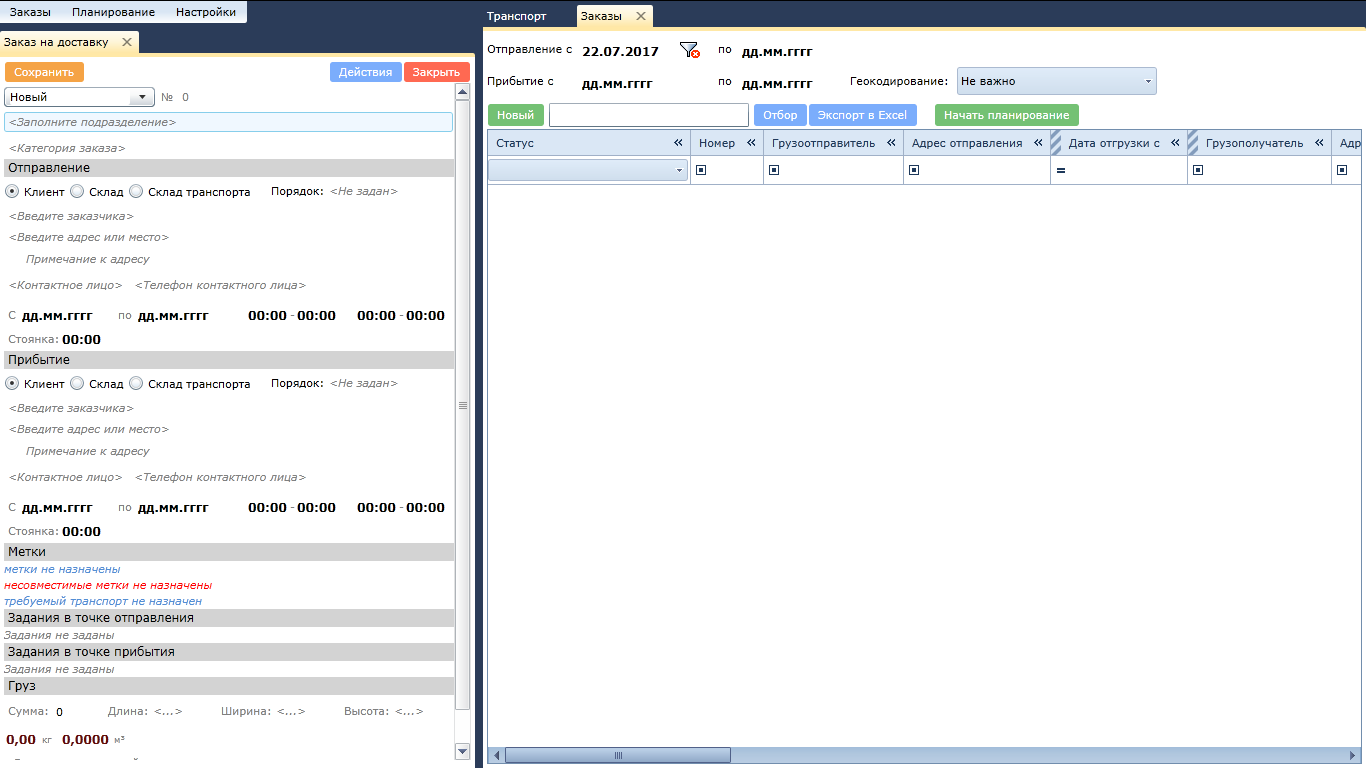Select the Заказ на доставку tab
The image size is (1366, 768).
point(56,42)
